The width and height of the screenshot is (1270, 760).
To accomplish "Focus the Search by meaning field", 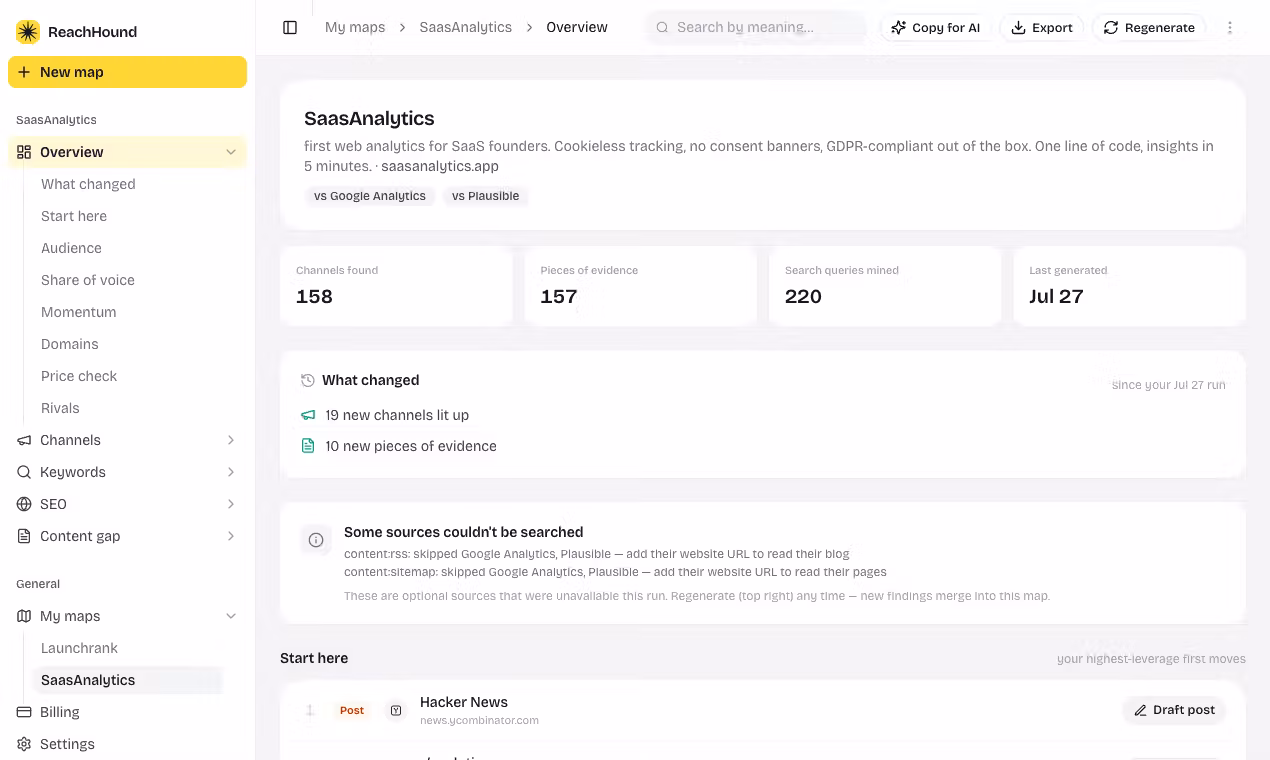I will tap(756, 27).
